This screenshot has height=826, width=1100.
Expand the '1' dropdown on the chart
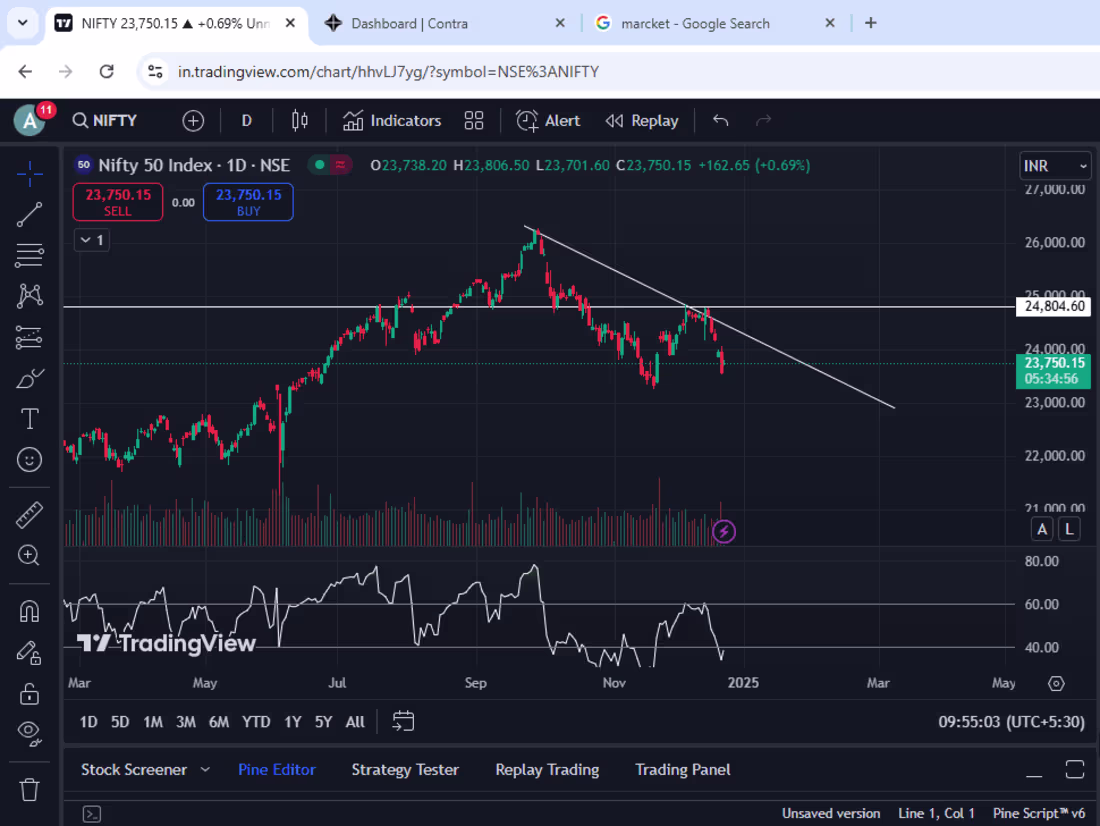coord(91,240)
